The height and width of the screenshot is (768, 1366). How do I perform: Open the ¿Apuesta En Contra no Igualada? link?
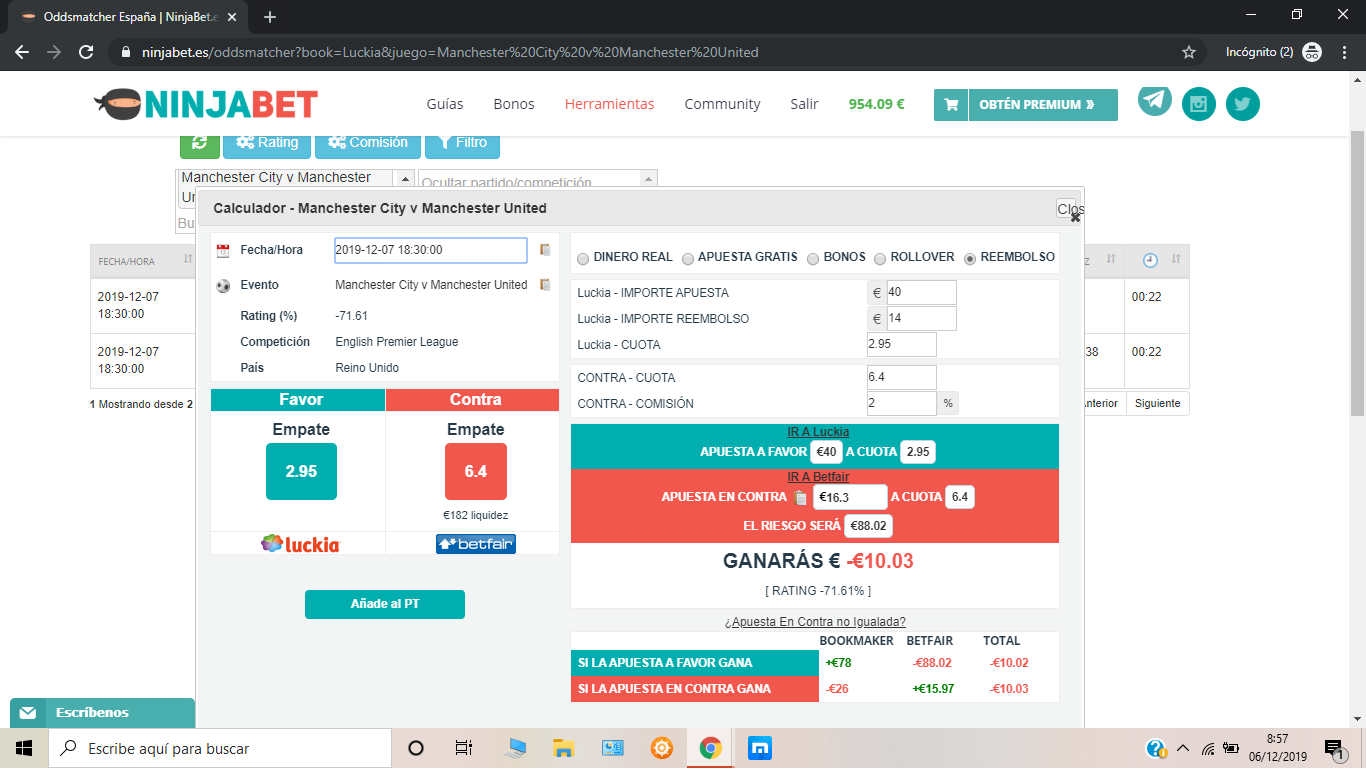(x=815, y=622)
